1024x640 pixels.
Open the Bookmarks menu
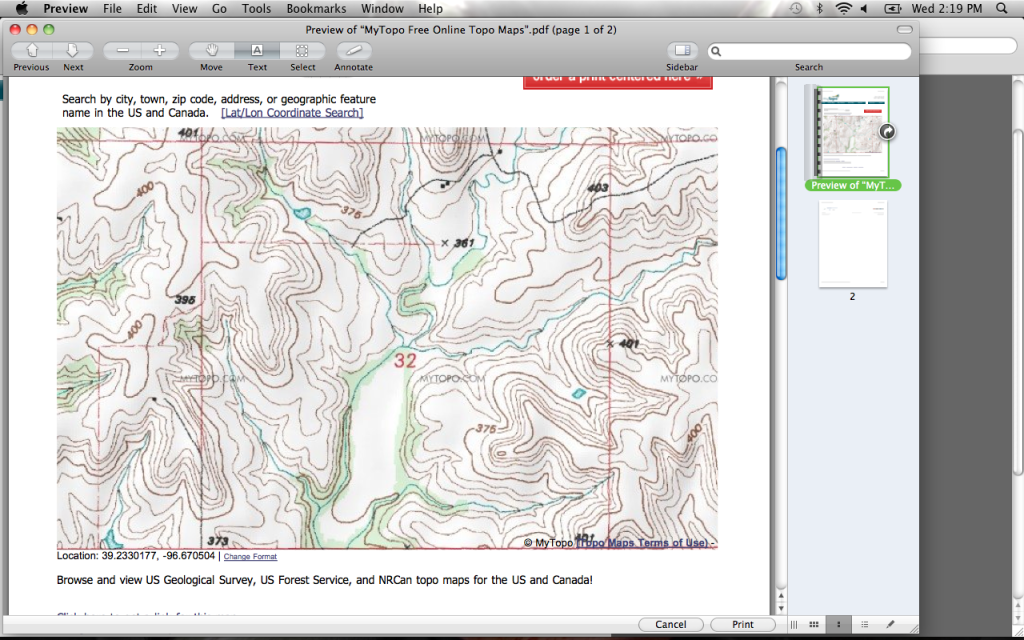click(x=316, y=9)
